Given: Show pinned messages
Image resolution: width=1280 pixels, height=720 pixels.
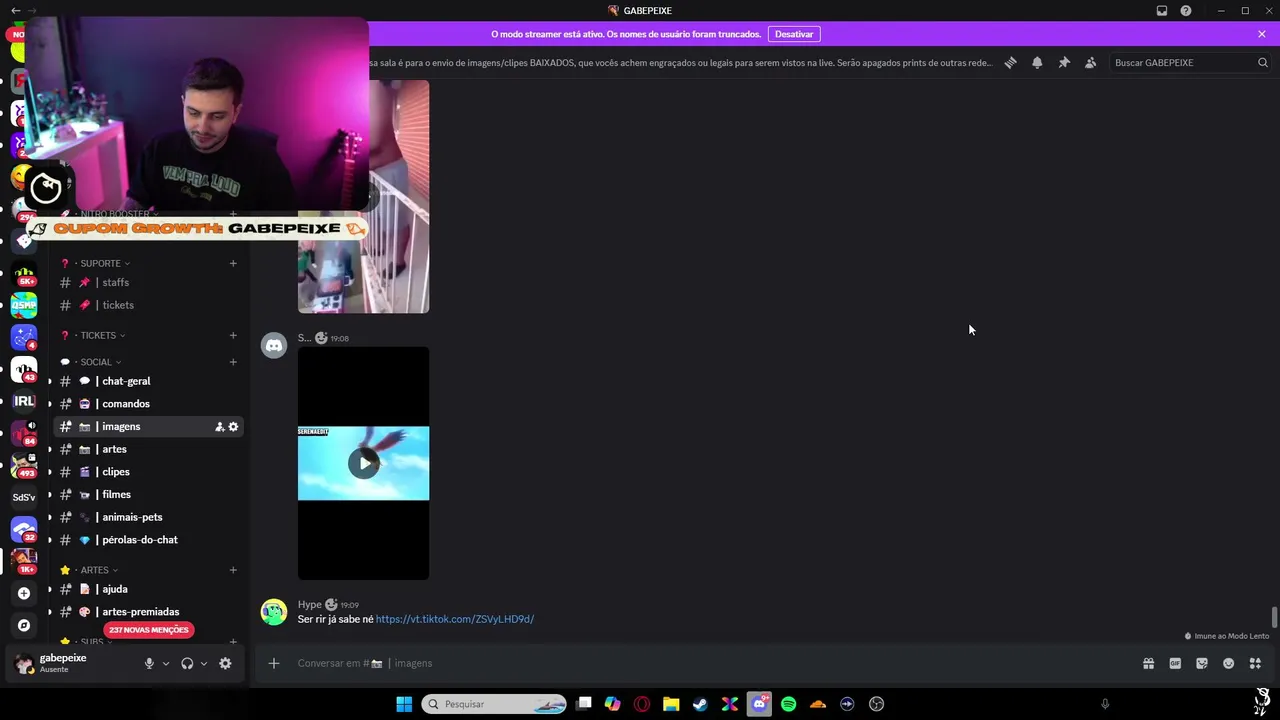Looking at the screenshot, I should (x=1064, y=62).
